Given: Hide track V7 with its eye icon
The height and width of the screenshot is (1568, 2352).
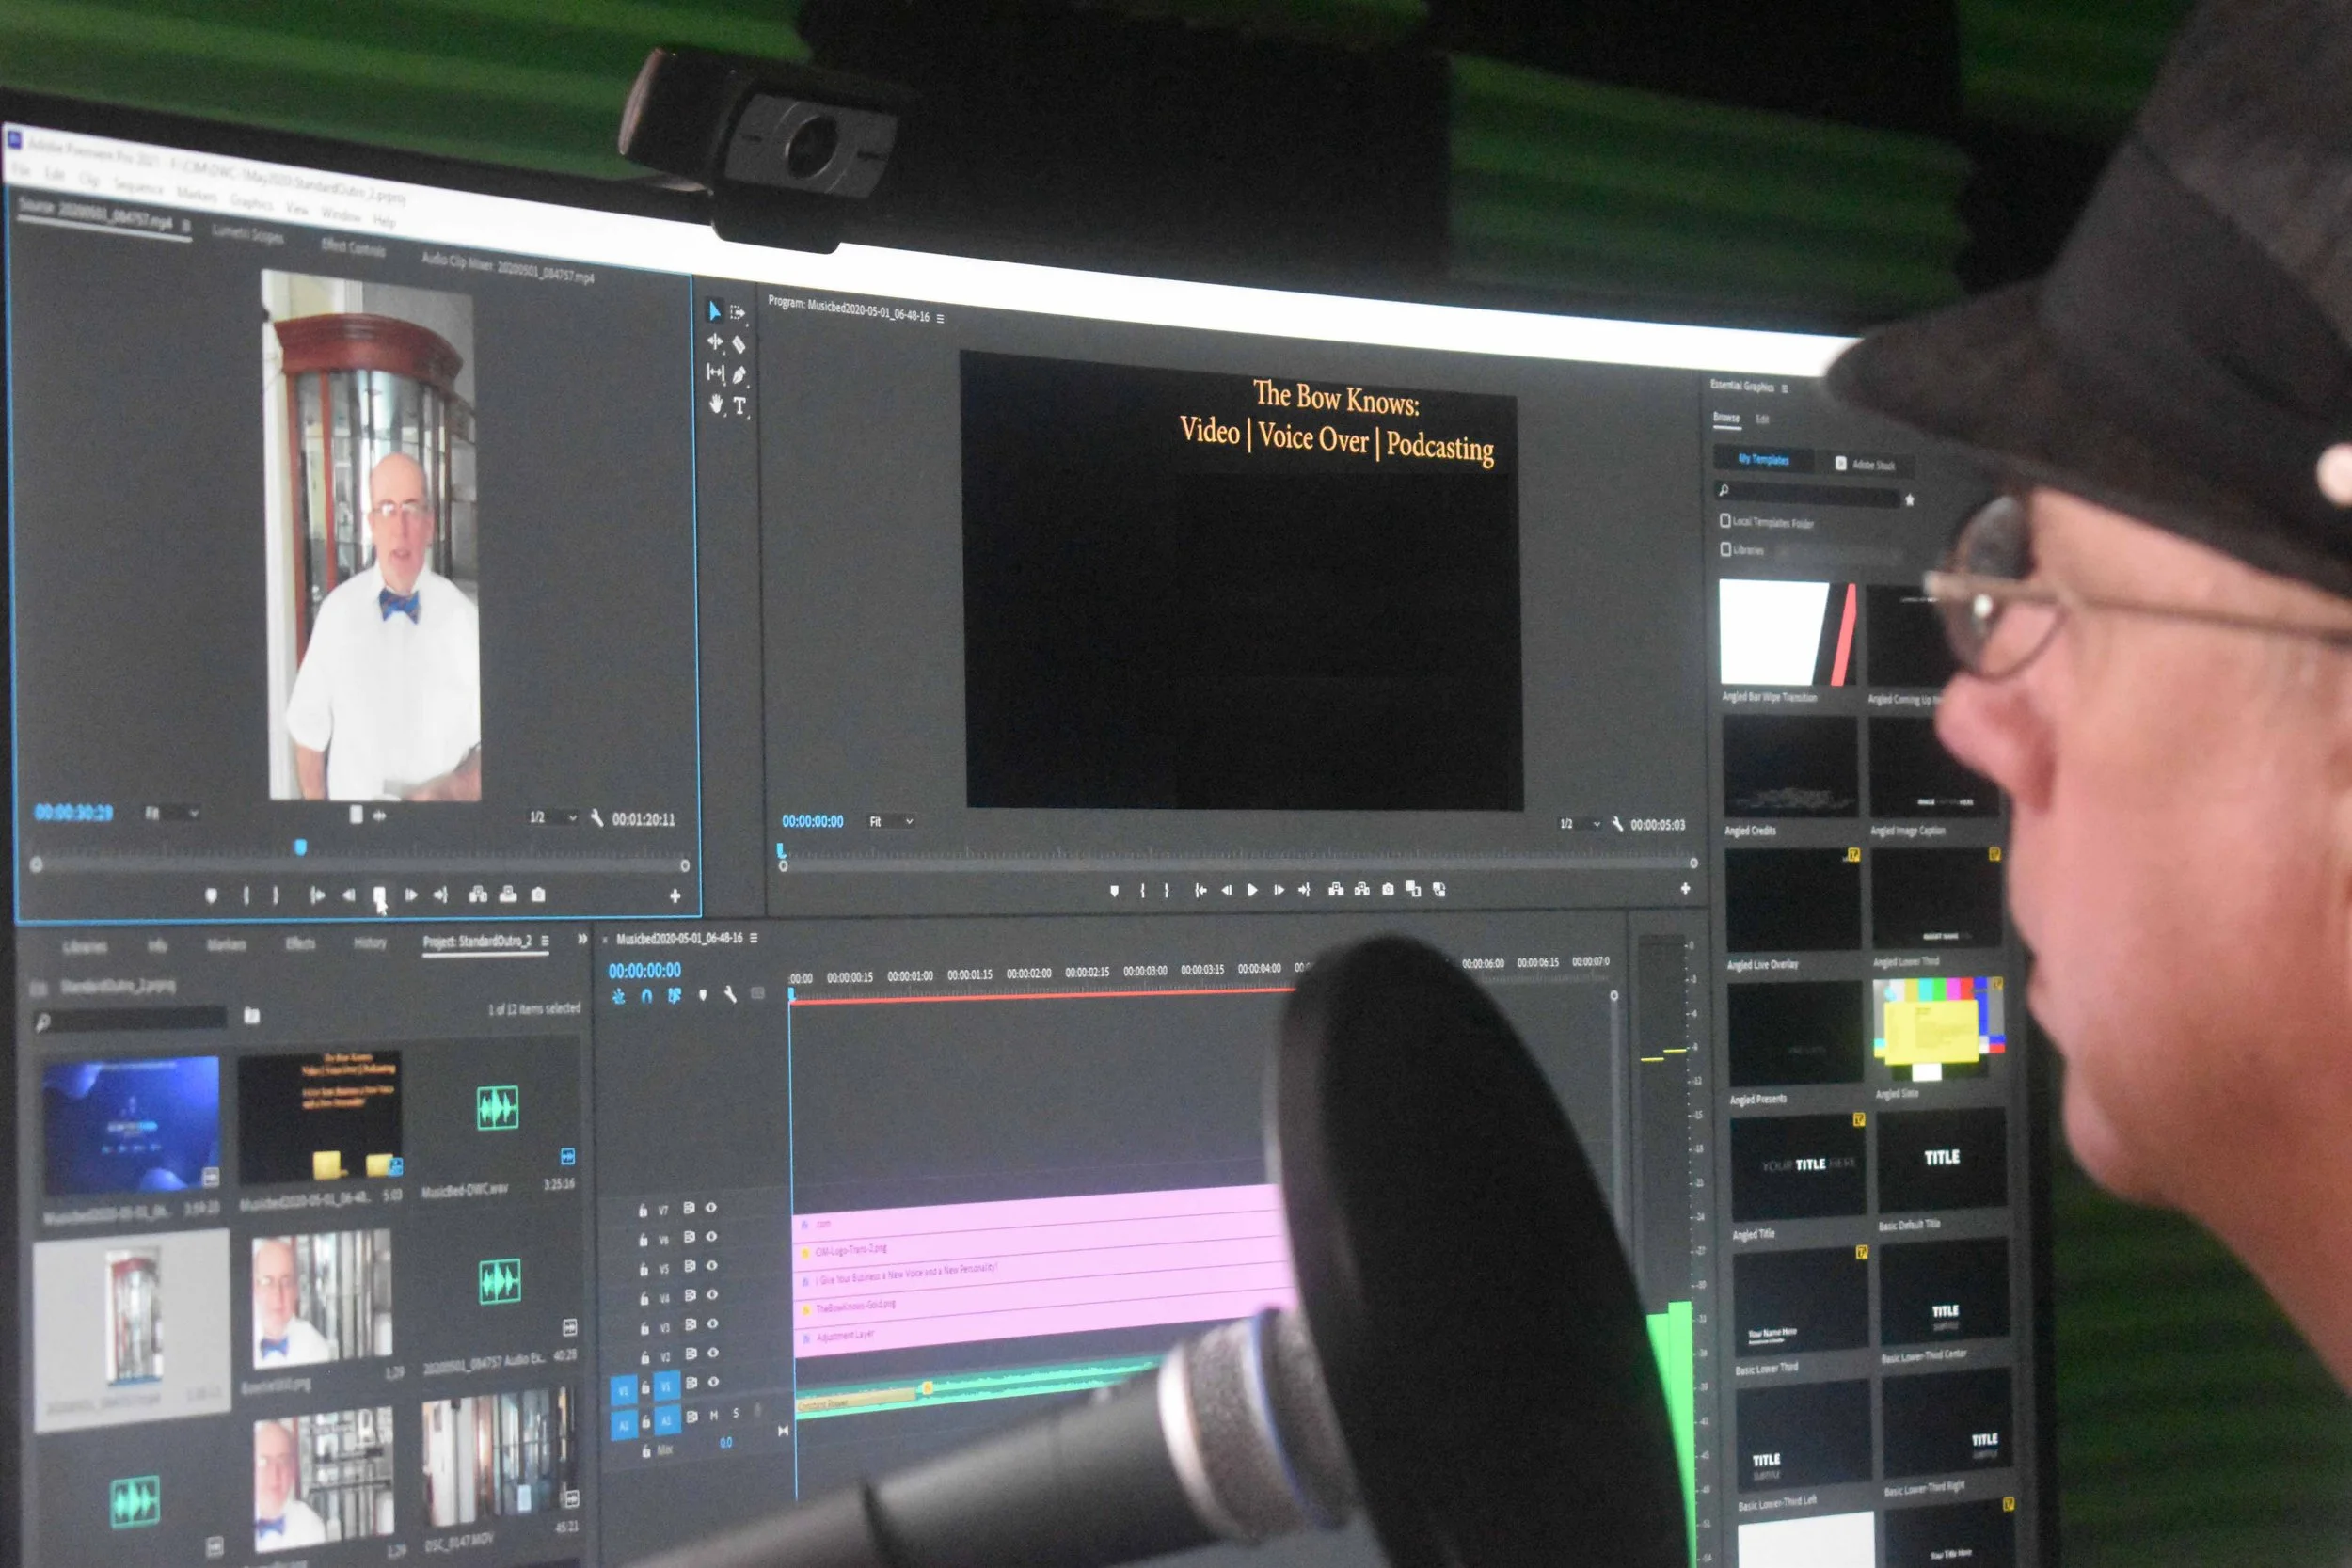Looking at the screenshot, I should pyautogui.click(x=711, y=1208).
